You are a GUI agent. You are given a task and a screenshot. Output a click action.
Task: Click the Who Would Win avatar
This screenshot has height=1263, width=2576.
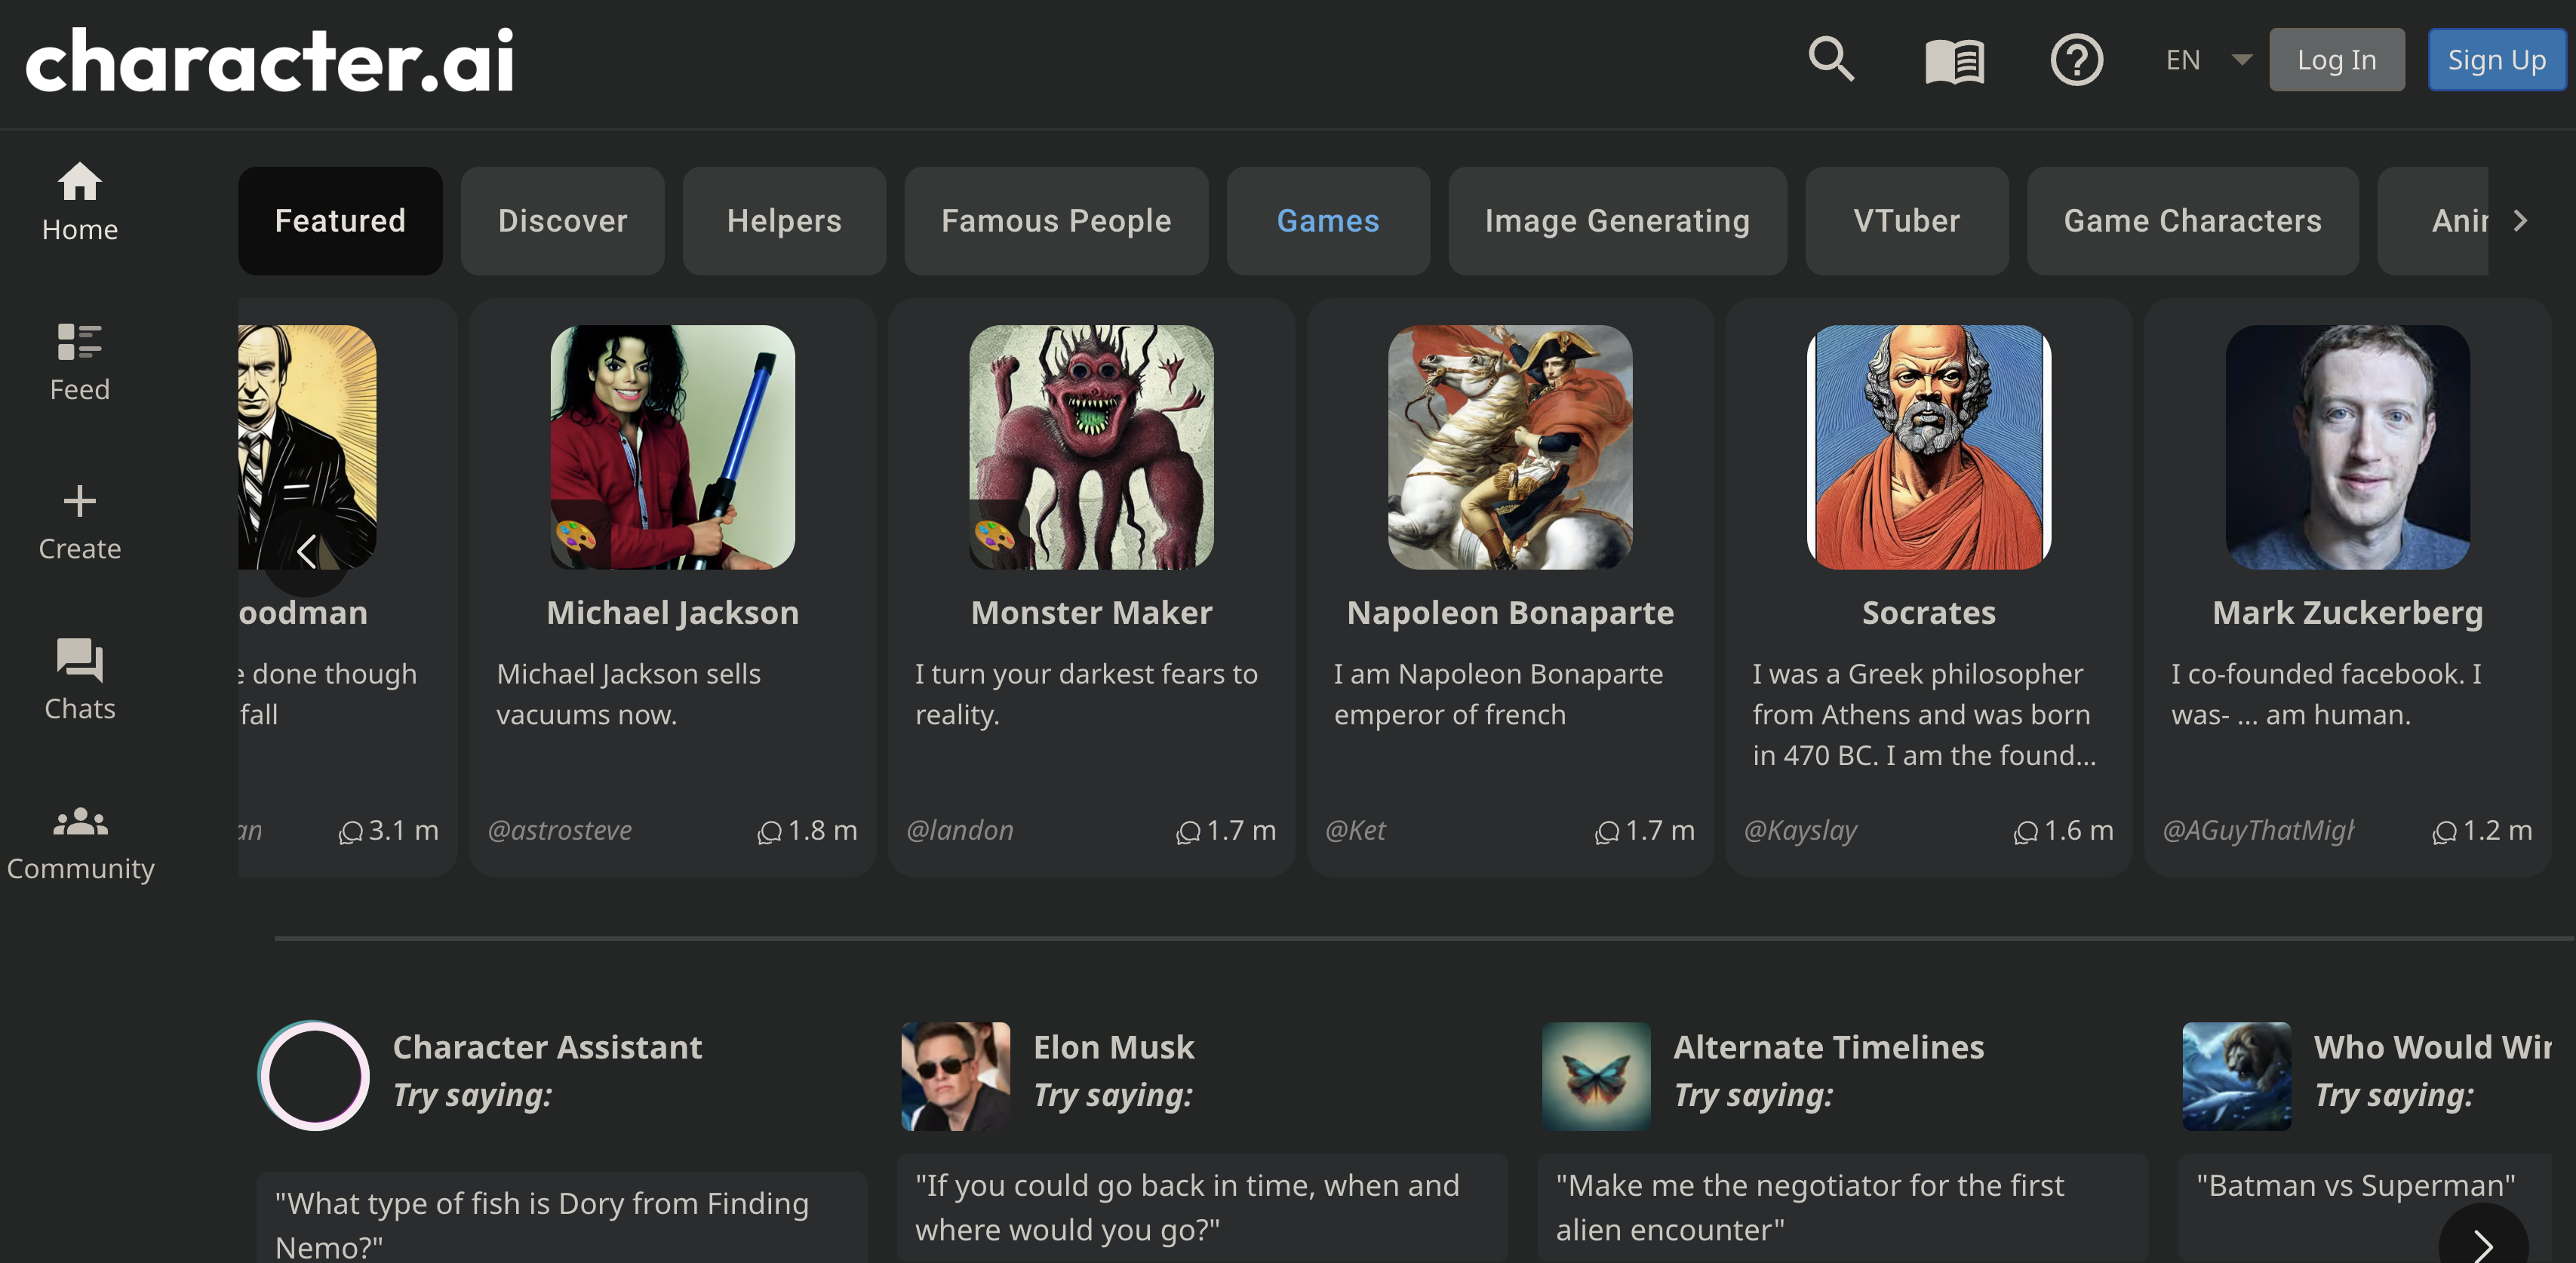pos(2237,1076)
